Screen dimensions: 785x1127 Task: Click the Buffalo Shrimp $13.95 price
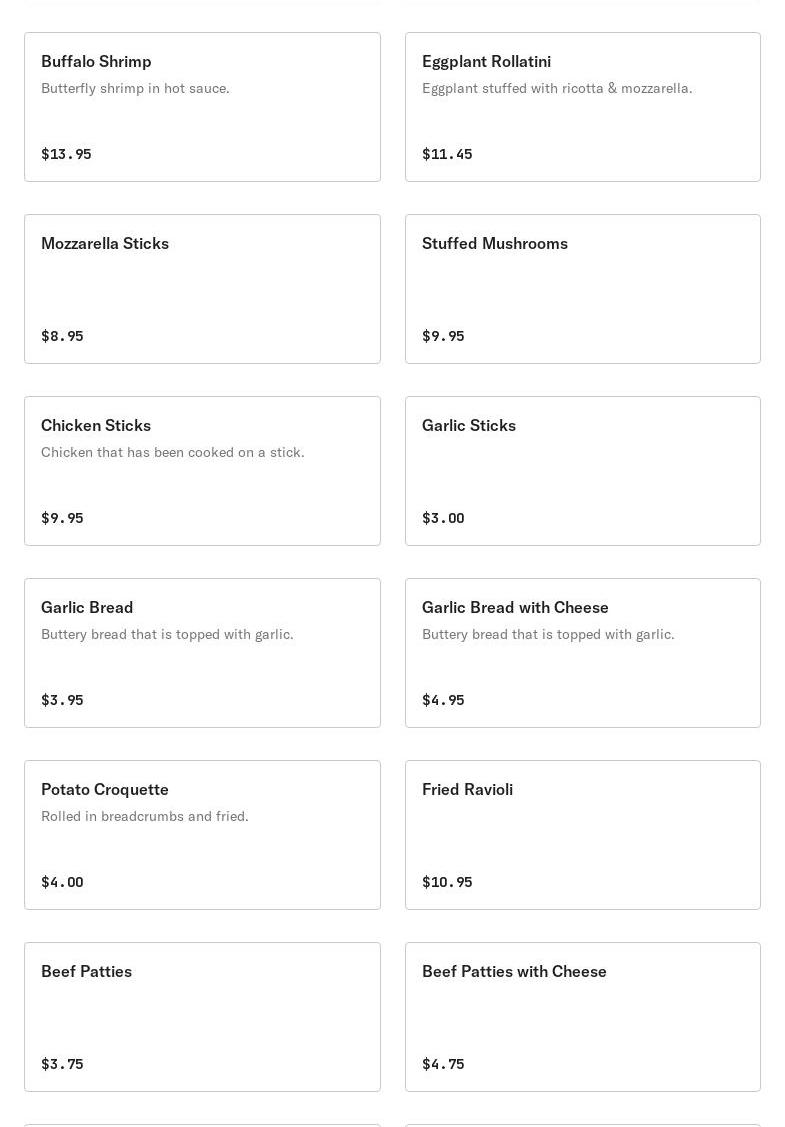[66, 154]
